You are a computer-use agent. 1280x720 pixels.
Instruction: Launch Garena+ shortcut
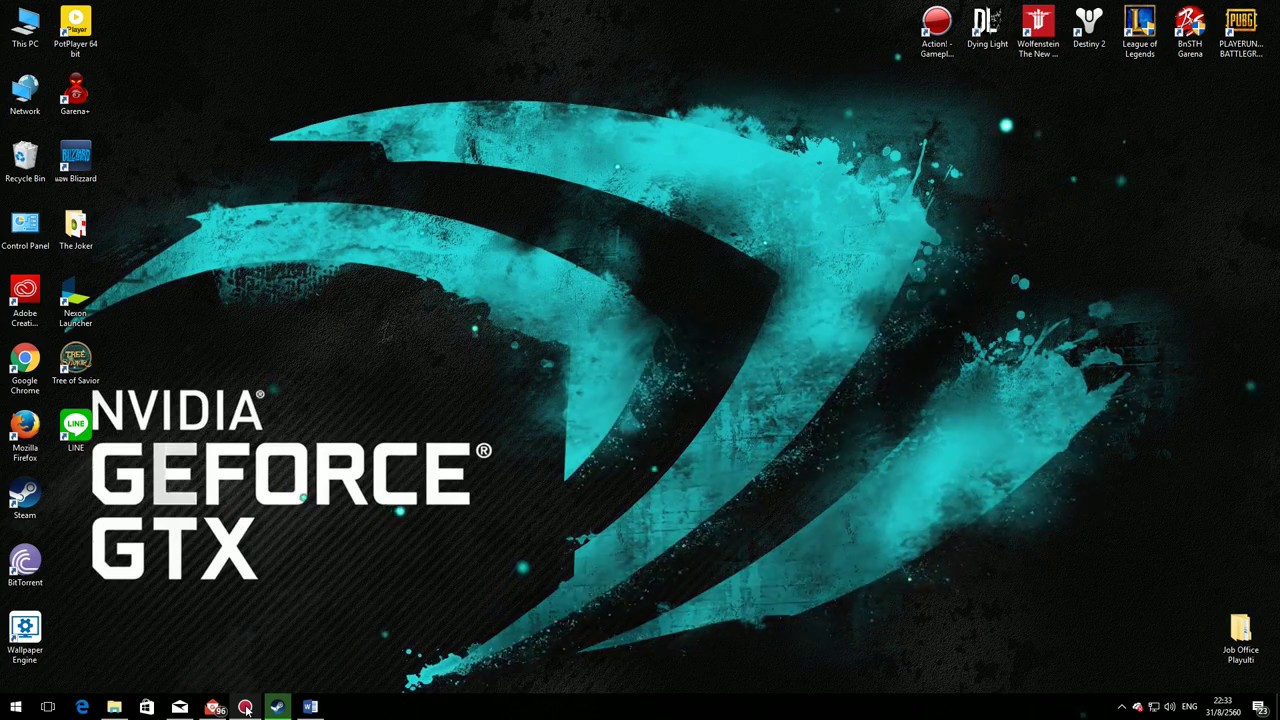coord(75,96)
